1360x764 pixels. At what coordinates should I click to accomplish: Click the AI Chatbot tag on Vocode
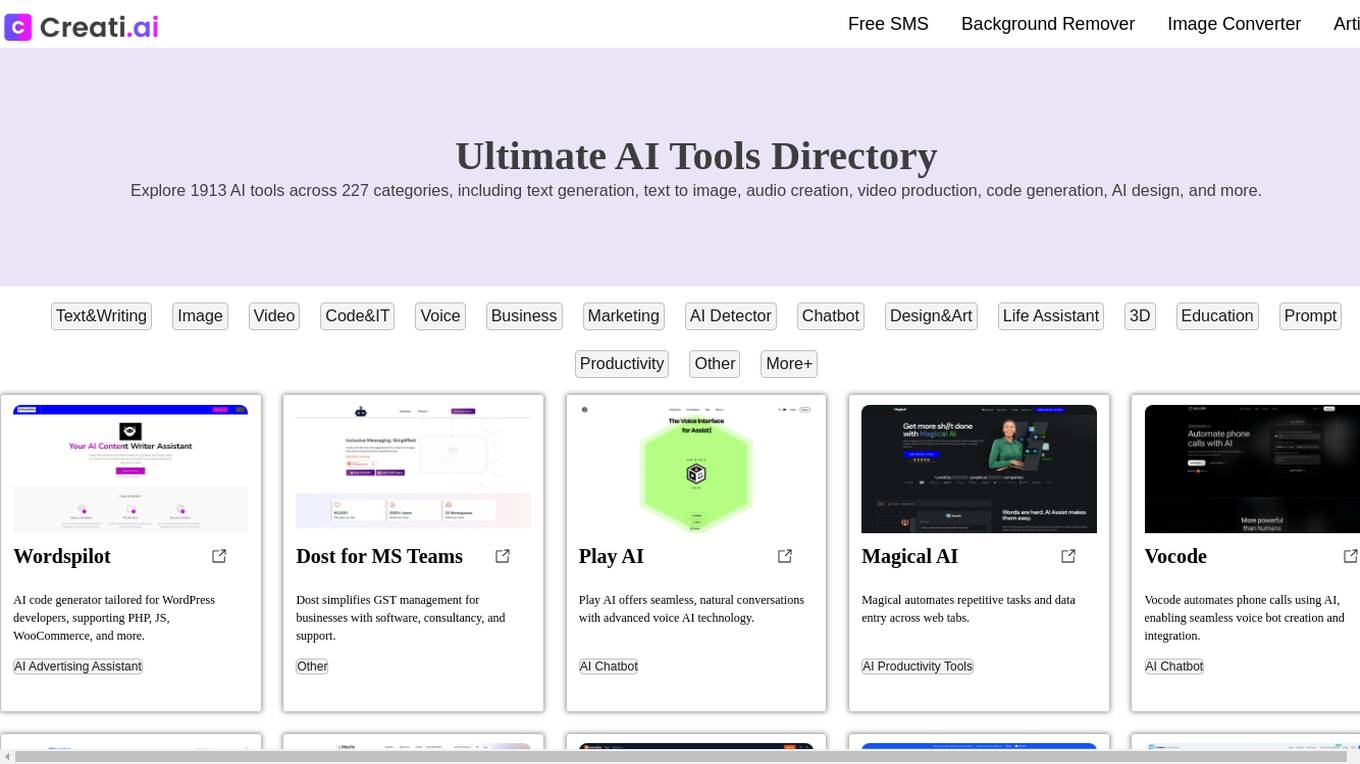[x=1174, y=667]
